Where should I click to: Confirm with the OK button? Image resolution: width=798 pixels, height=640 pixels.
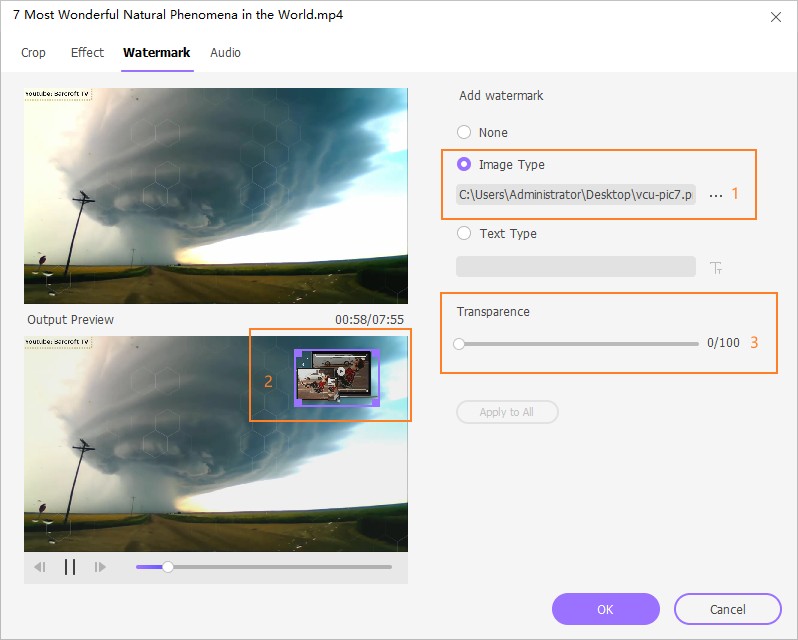(605, 609)
